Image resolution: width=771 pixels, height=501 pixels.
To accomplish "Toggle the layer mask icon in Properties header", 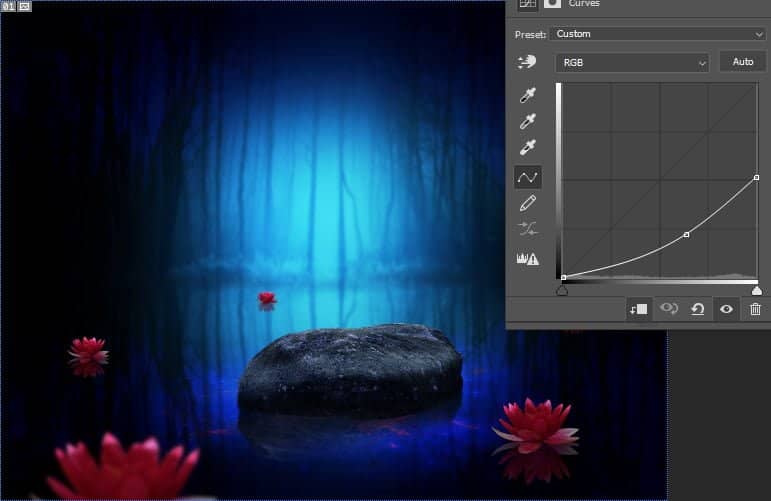I will [551, 5].
